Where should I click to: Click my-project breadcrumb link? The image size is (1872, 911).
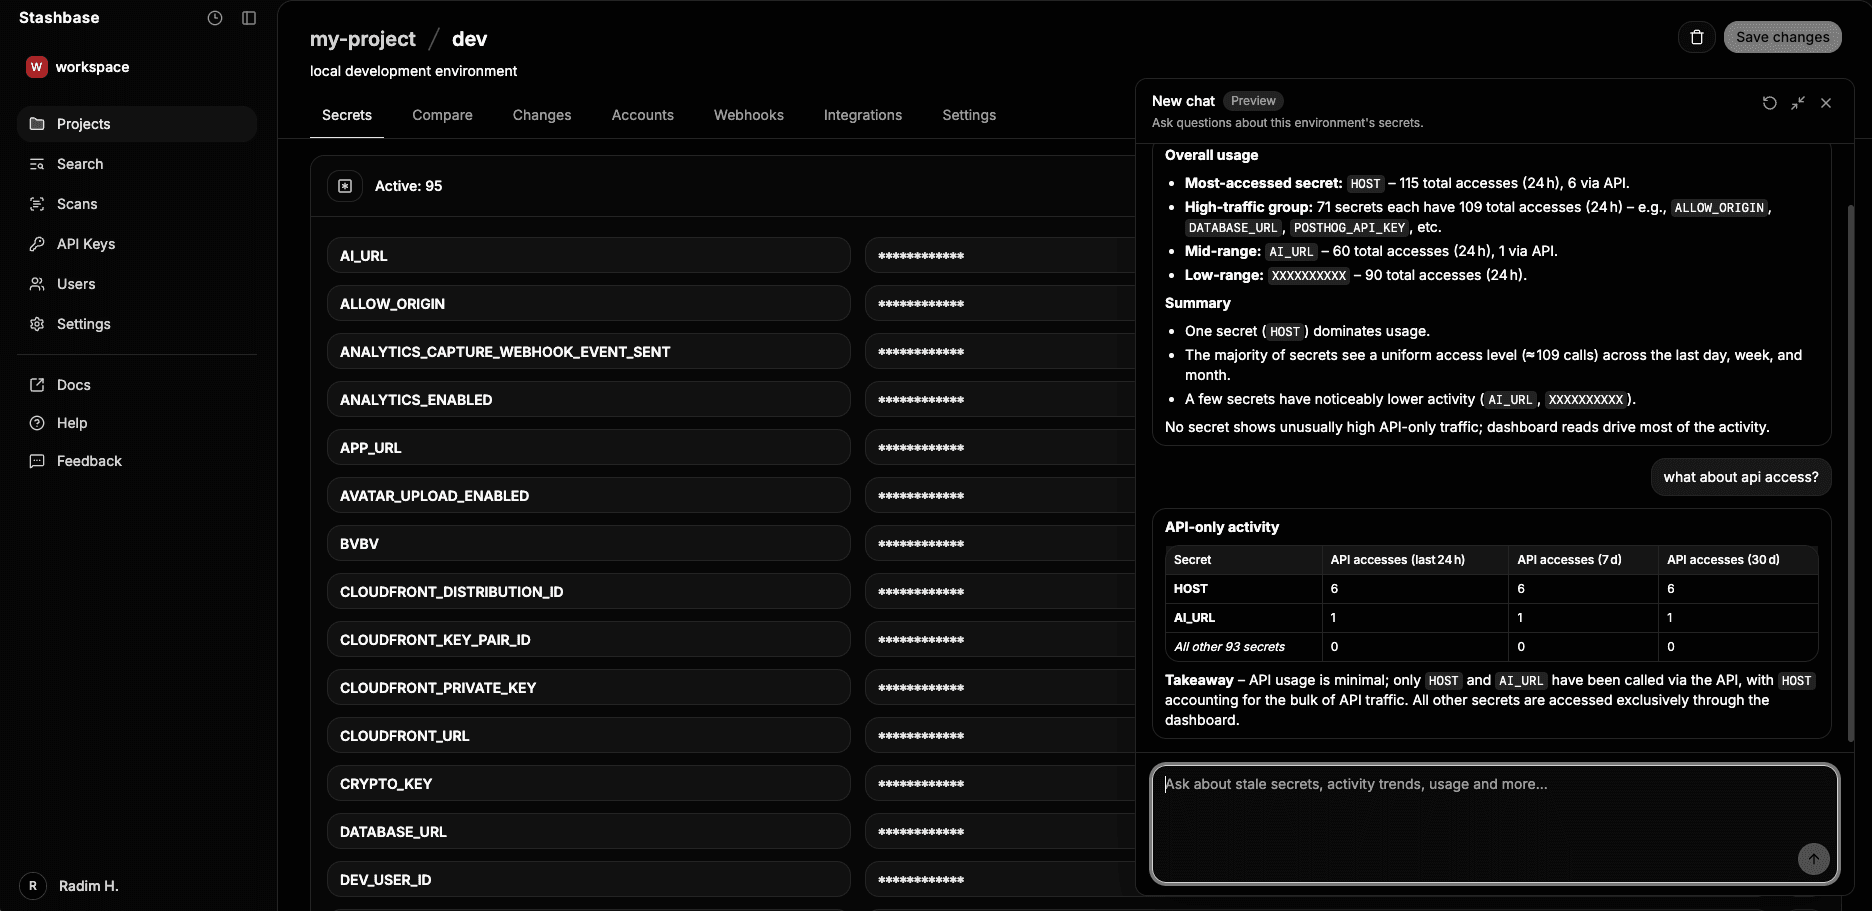(362, 39)
